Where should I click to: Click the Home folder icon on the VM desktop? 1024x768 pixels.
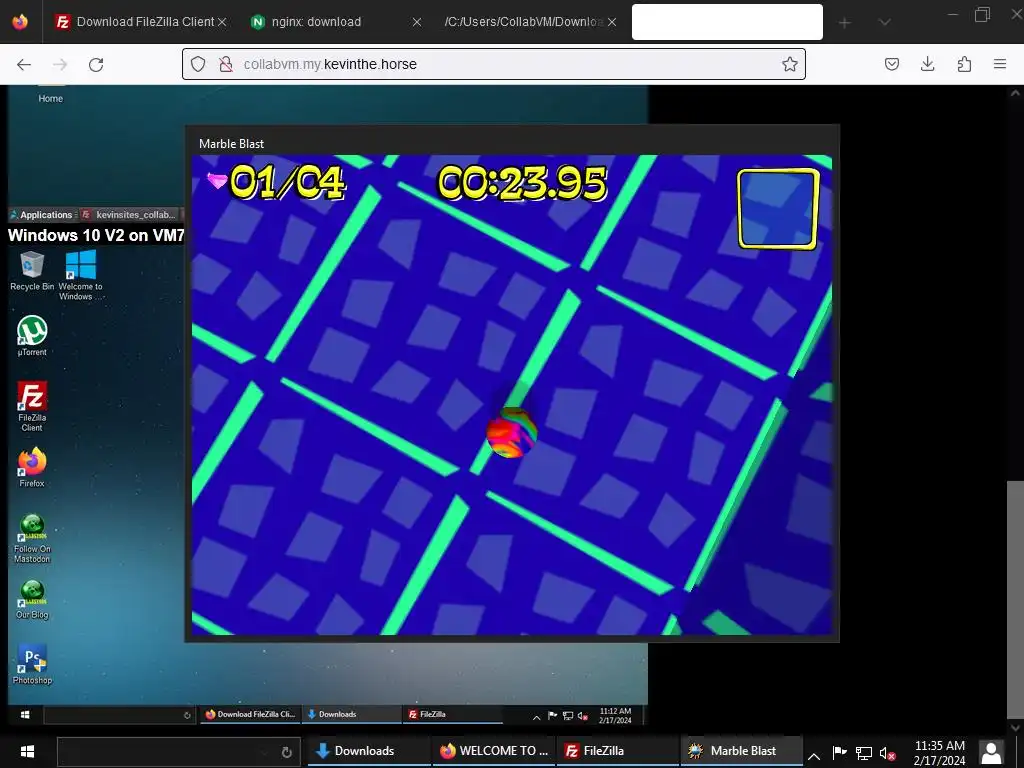click(50, 94)
